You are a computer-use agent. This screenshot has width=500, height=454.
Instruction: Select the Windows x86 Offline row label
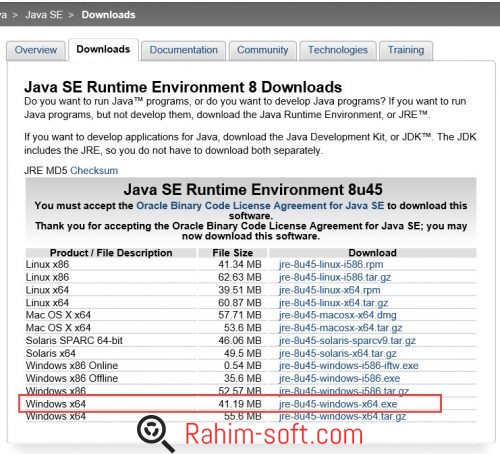click(72, 378)
